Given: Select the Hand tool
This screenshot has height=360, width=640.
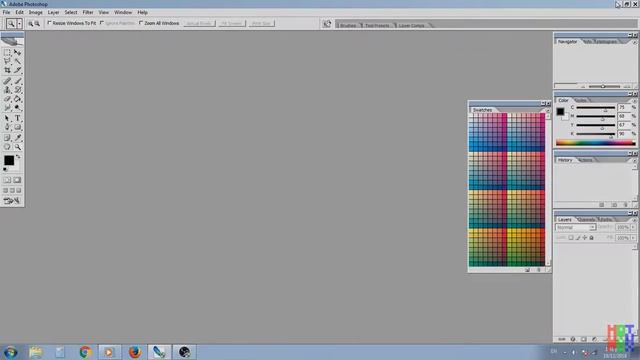Looking at the screenshot, I should pos(7,147).
